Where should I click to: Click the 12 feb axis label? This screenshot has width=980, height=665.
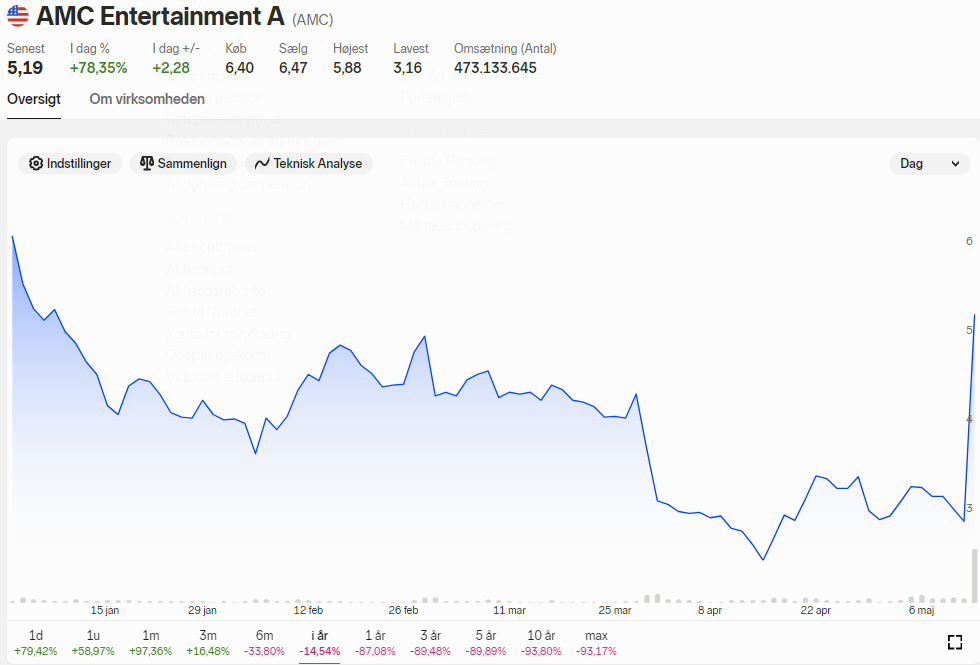pos(308,610)
